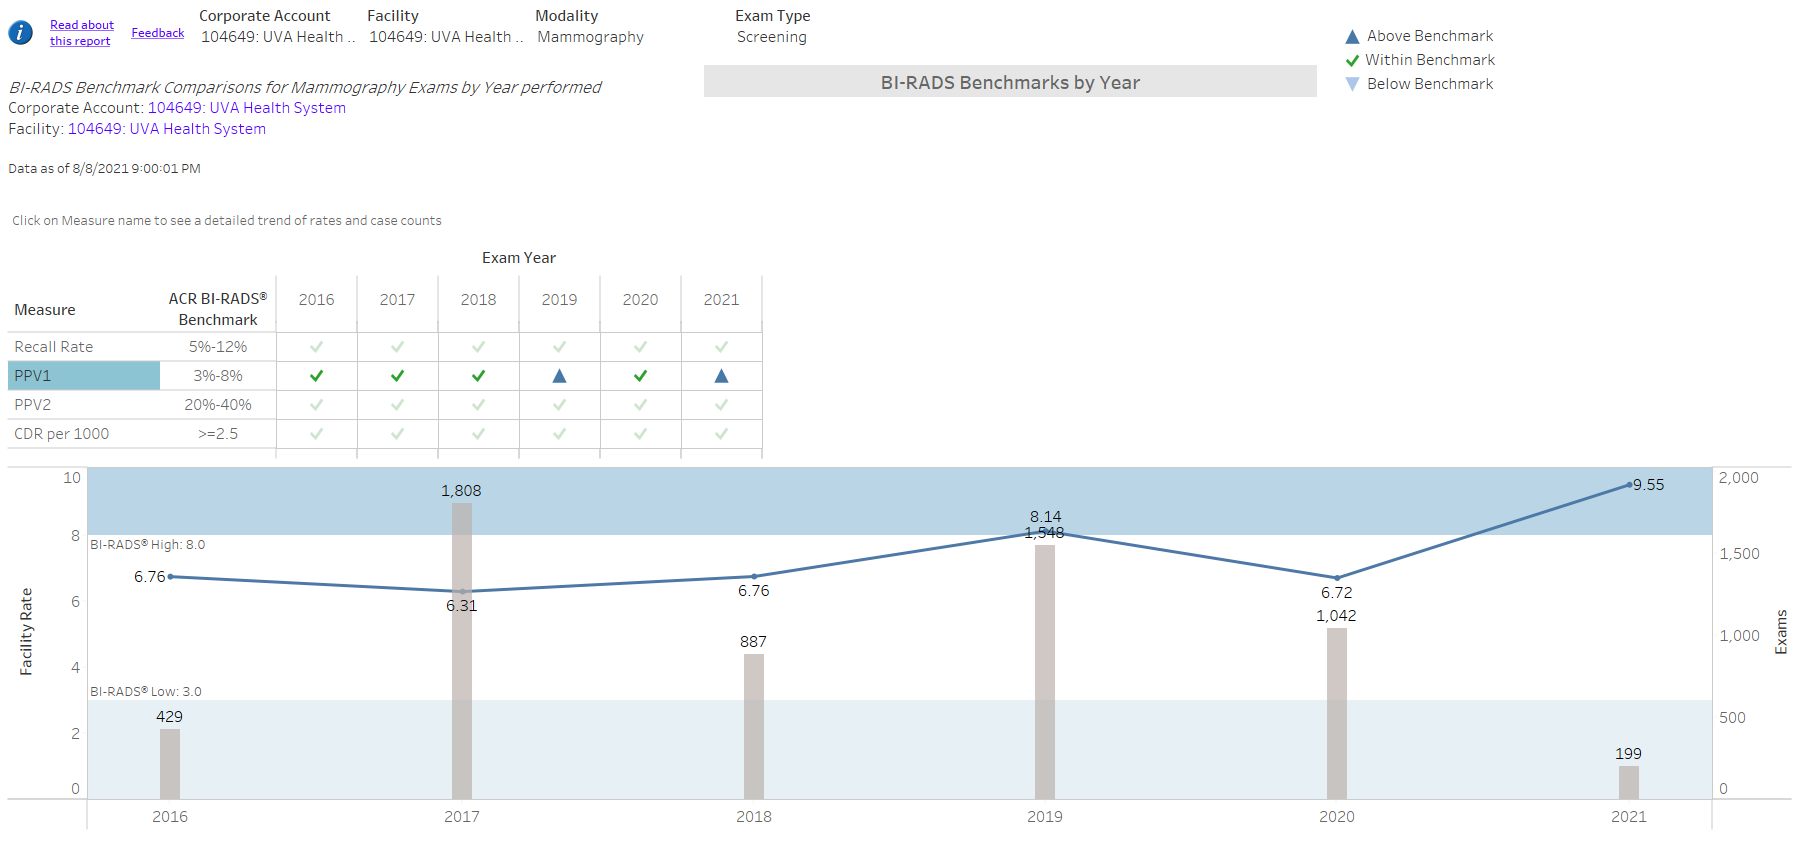Image resolution: width=1800 pixels, height=850 pixels.
Task: Click the Above Benchmark legend triangle
Action: click(1352, 37)
